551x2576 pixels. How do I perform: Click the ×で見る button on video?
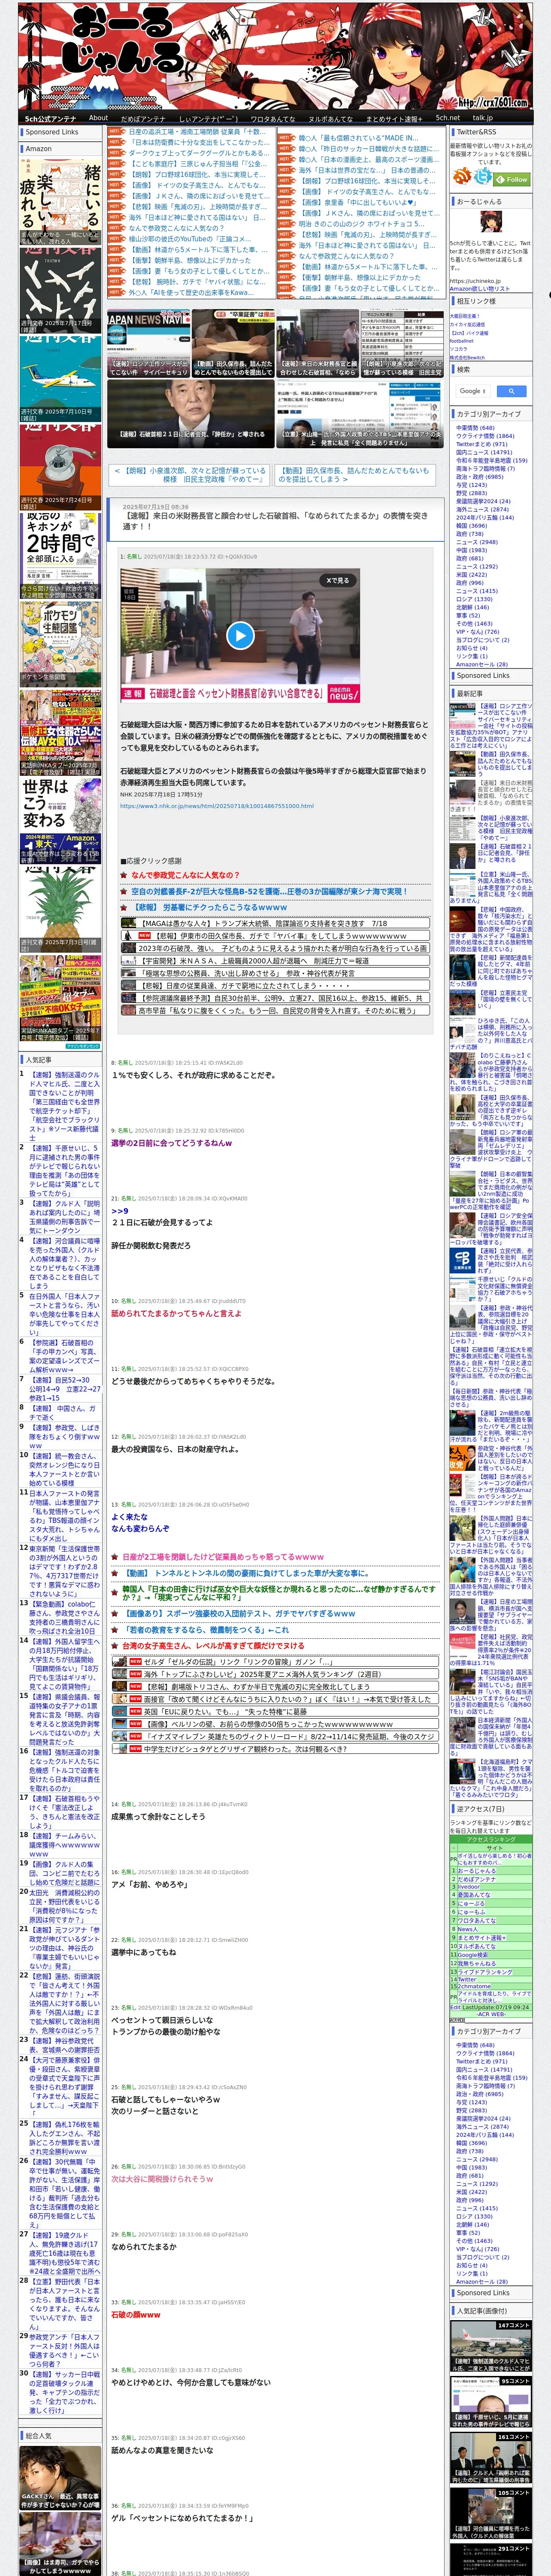pyautogui.click(x=338, y=580)
